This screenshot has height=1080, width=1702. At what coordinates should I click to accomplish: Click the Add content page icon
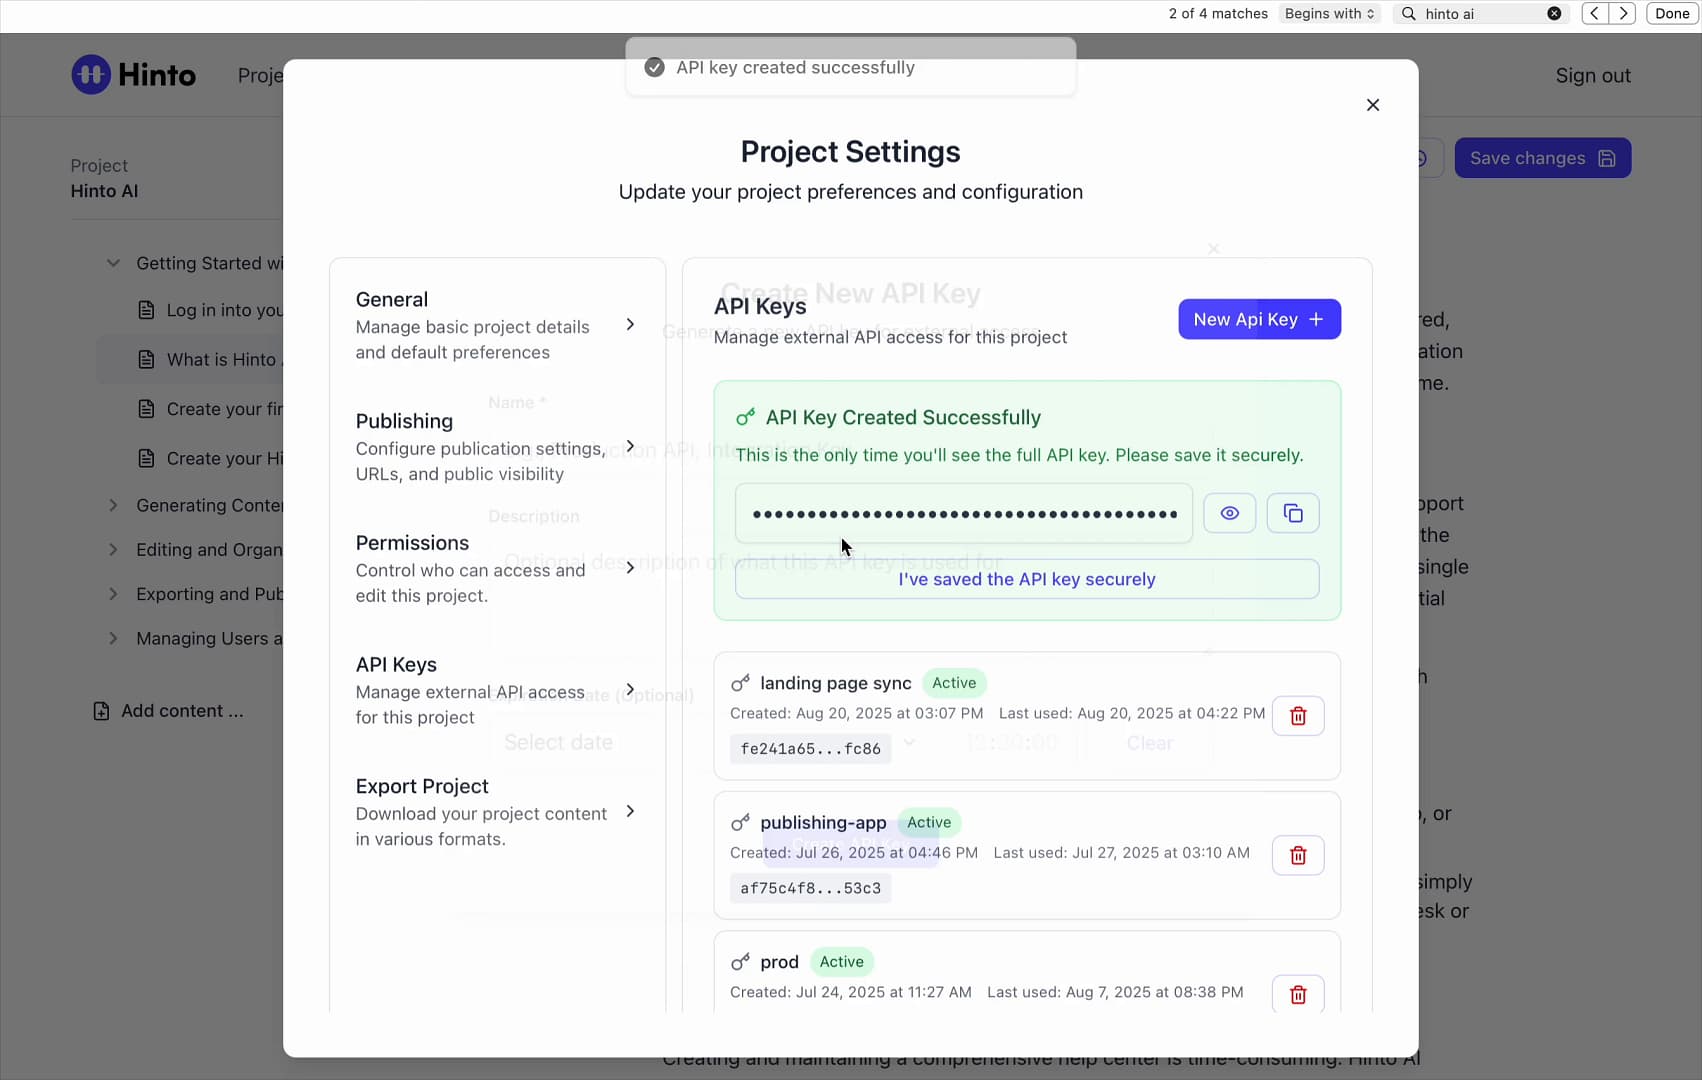(x=101, y=711)
